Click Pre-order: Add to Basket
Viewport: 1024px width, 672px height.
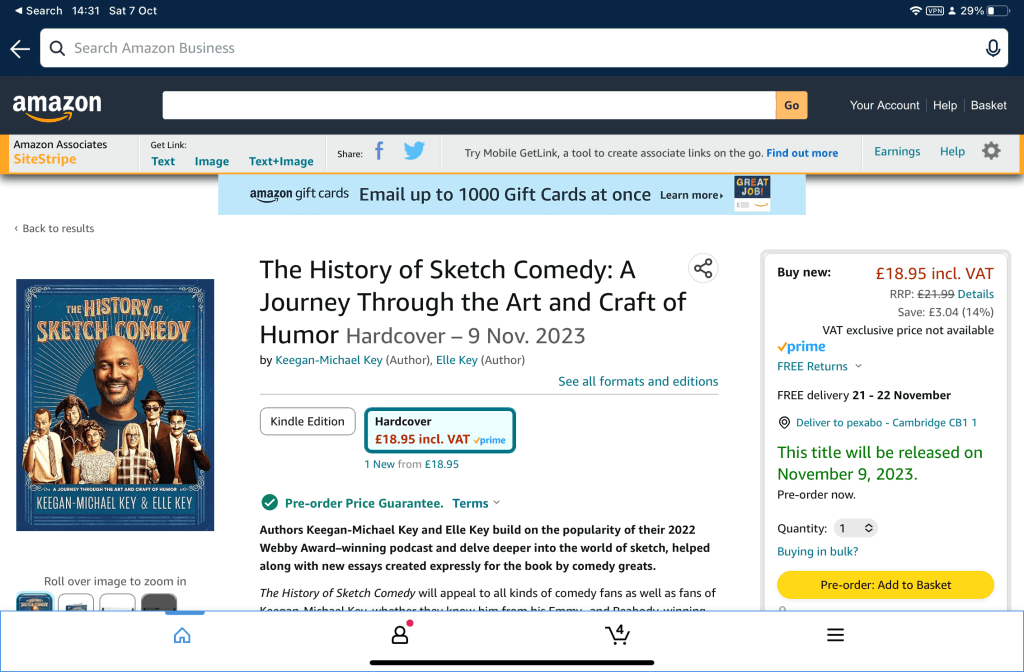pyautogui.click(x=886, y=584)
